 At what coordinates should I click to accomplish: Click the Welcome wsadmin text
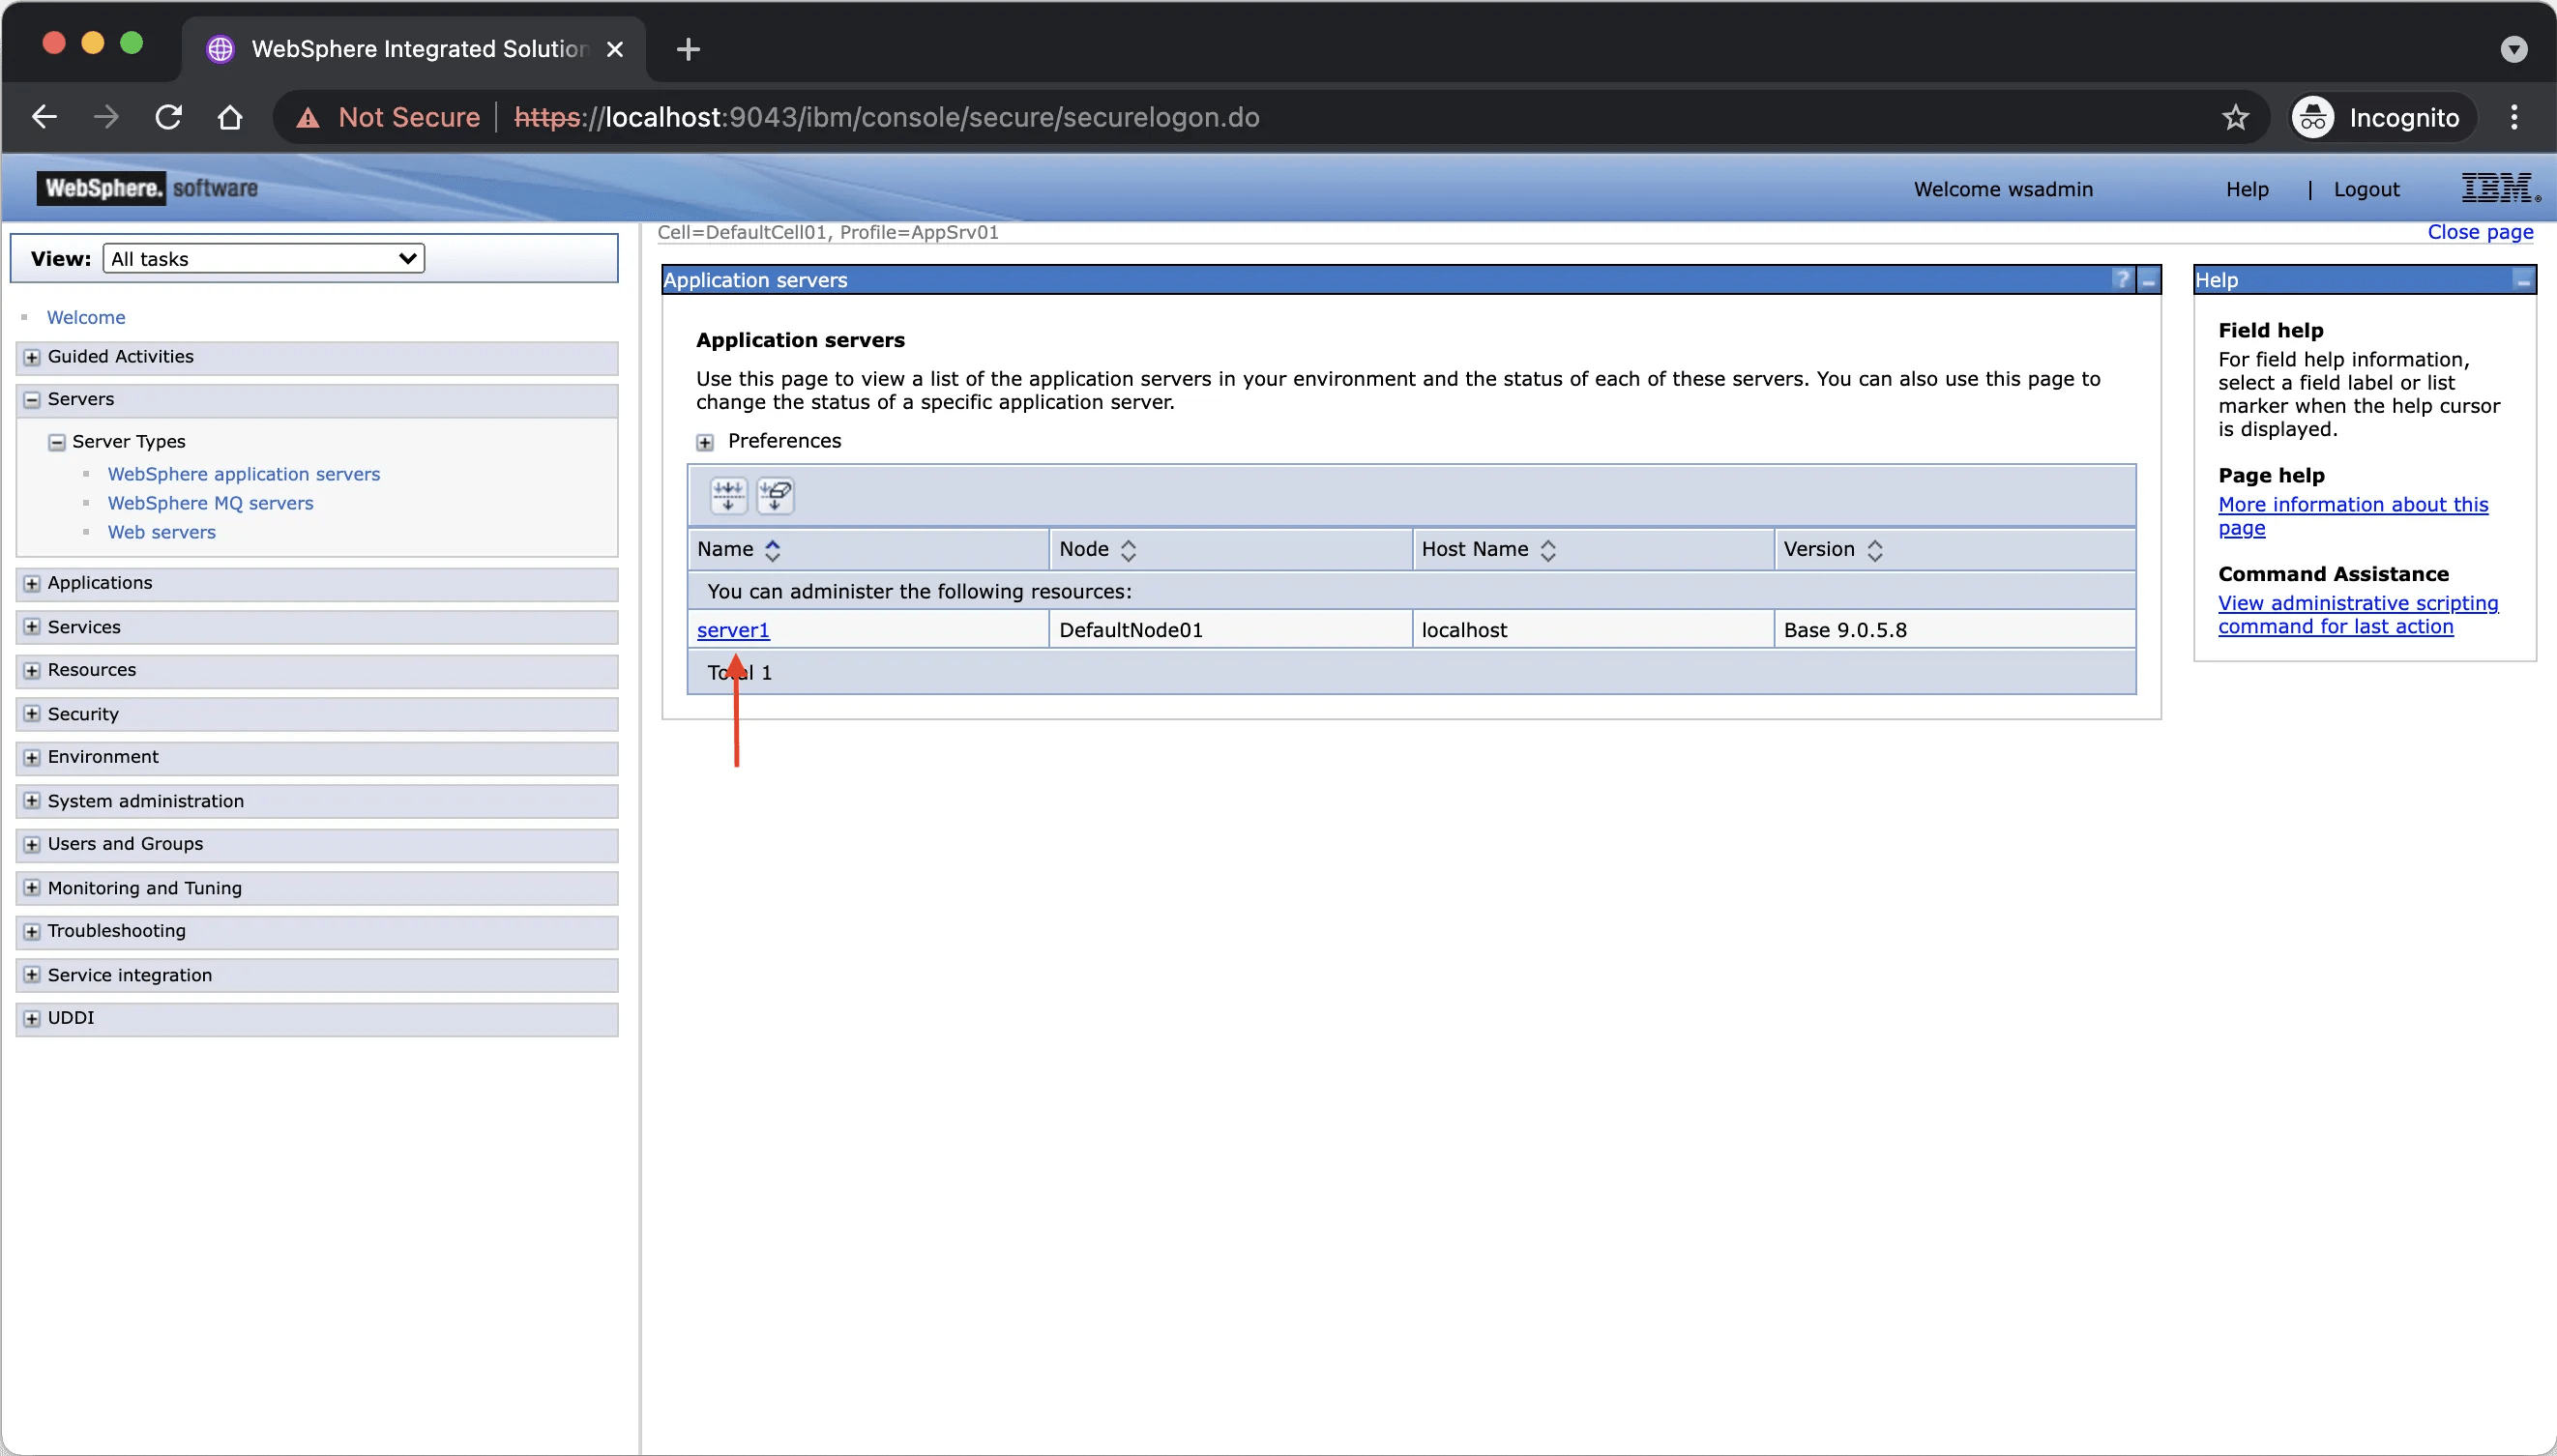pos(2003,189)
